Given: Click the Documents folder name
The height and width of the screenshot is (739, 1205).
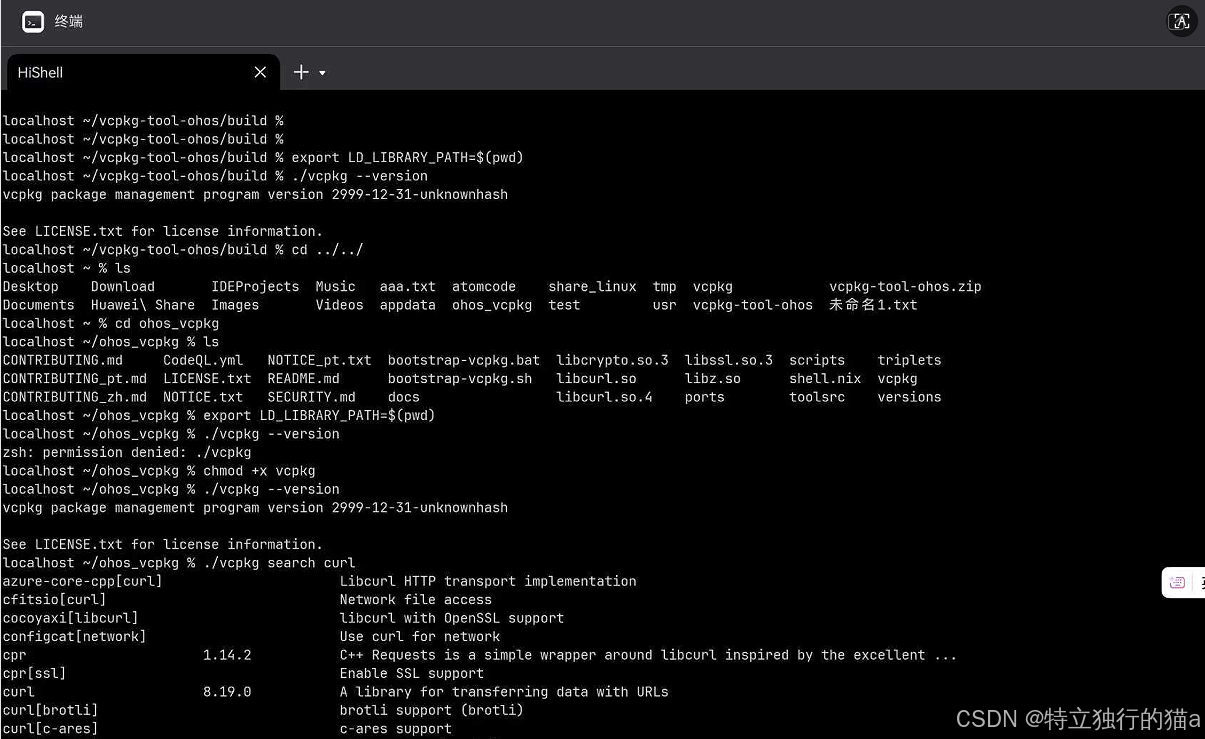Looking at the screenshot, I should coord(39,305).
